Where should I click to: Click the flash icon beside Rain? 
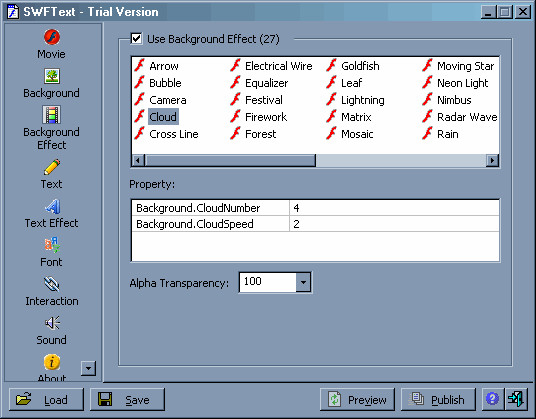click(427, 134)
